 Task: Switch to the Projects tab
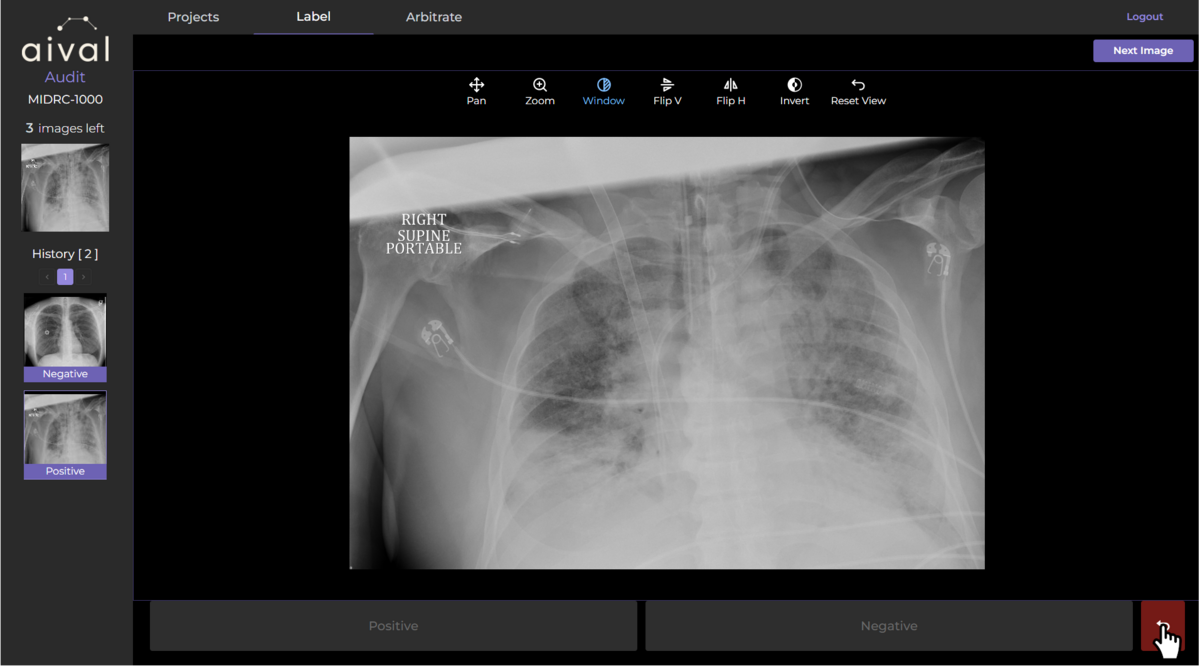(x=193, y=17)
